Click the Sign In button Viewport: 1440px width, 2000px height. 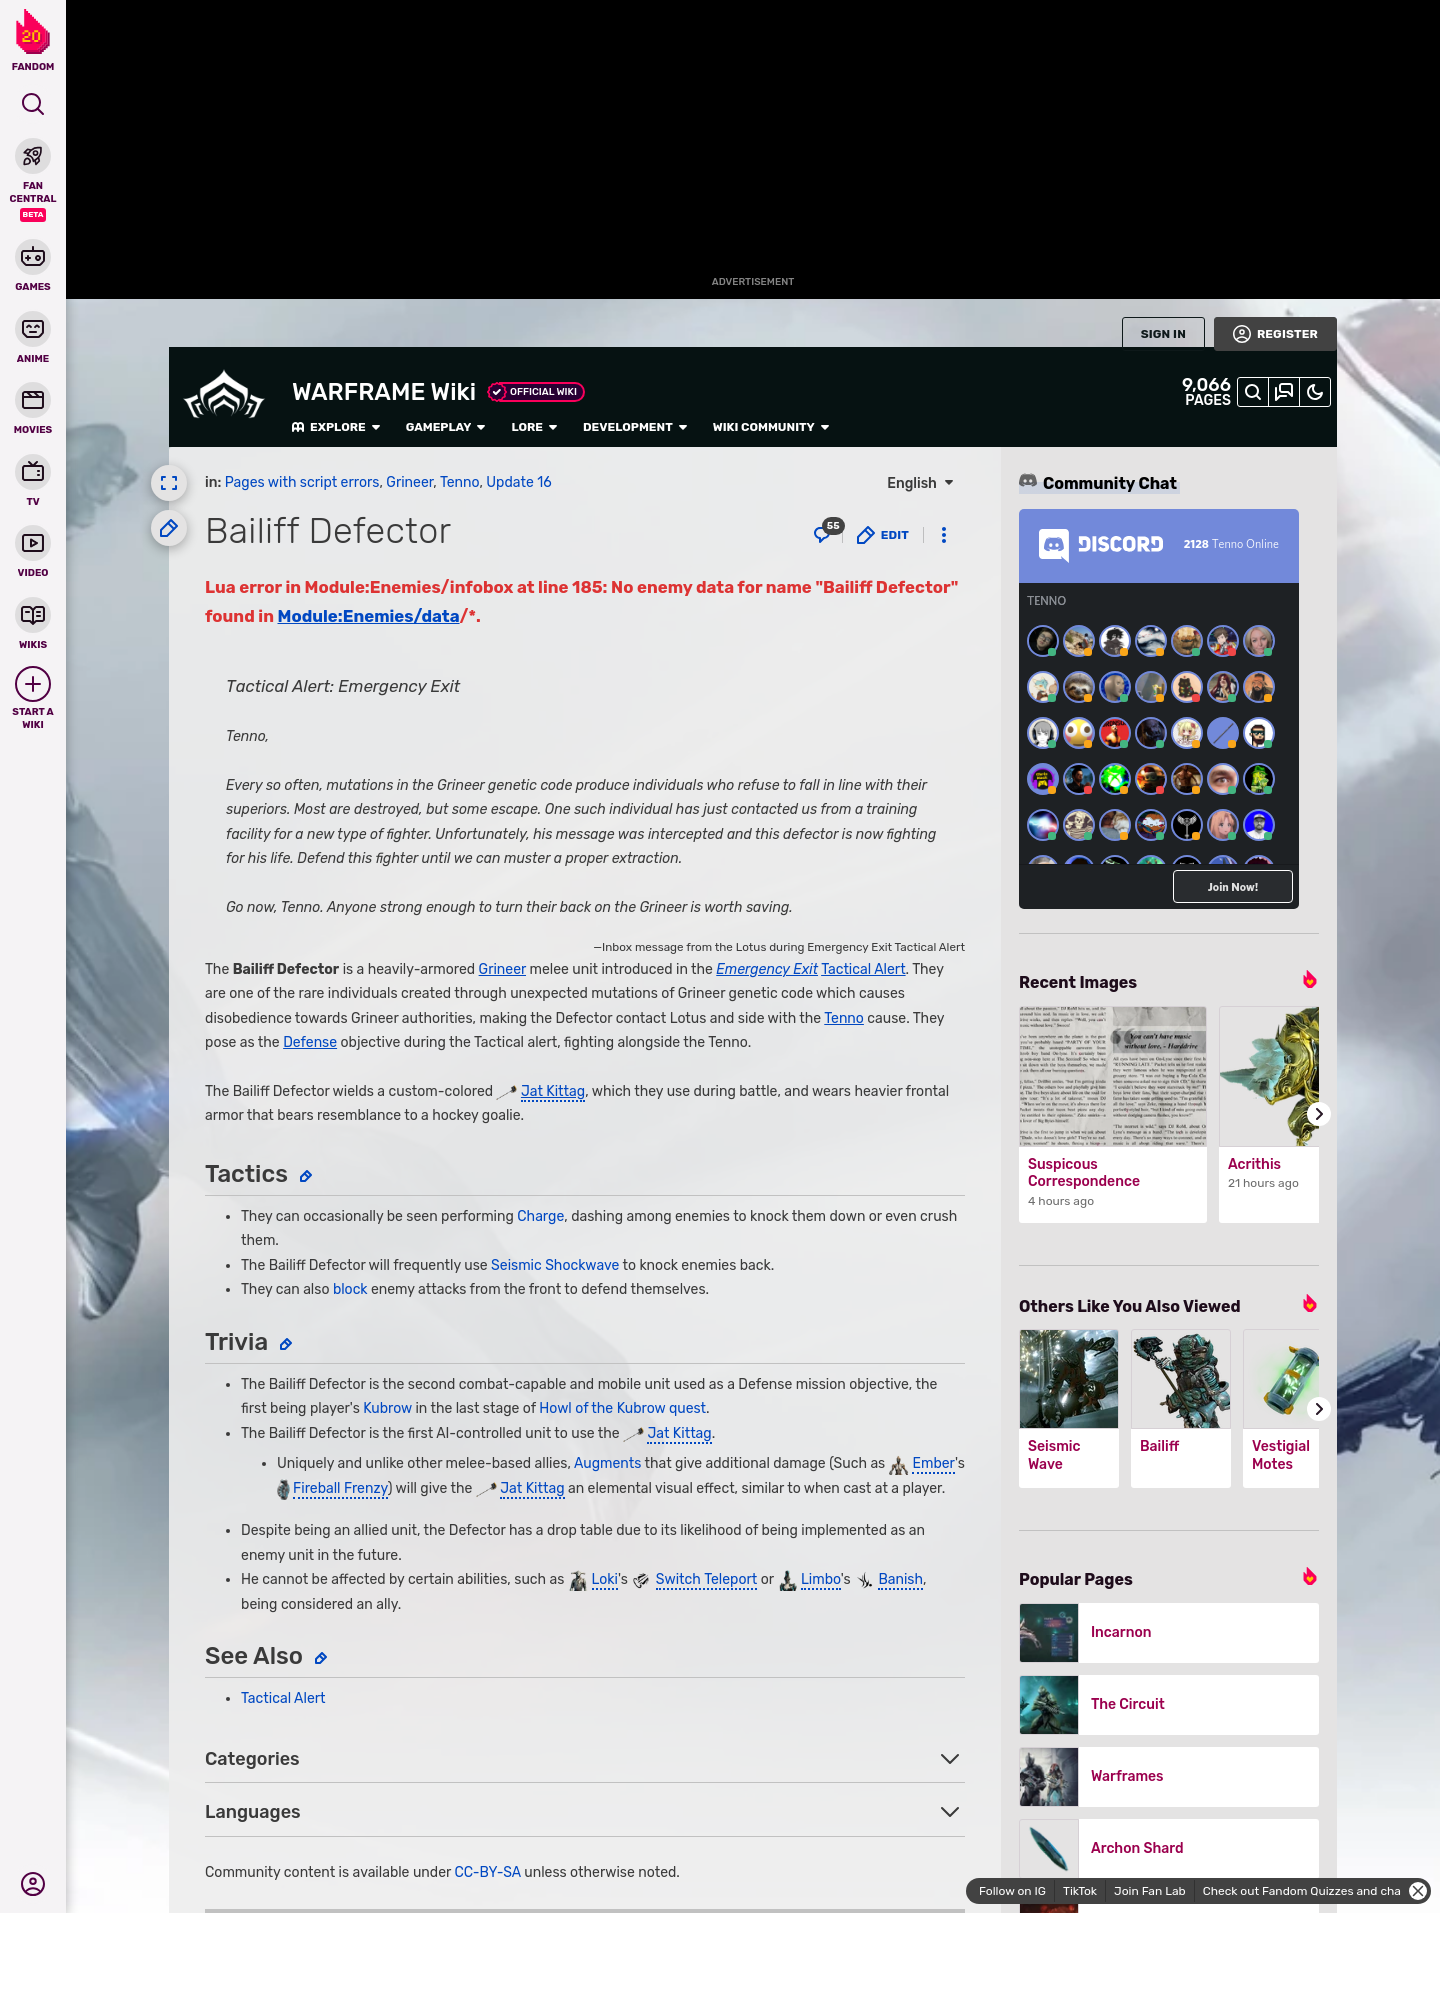pyautogui.click(x=1163, y=334)
